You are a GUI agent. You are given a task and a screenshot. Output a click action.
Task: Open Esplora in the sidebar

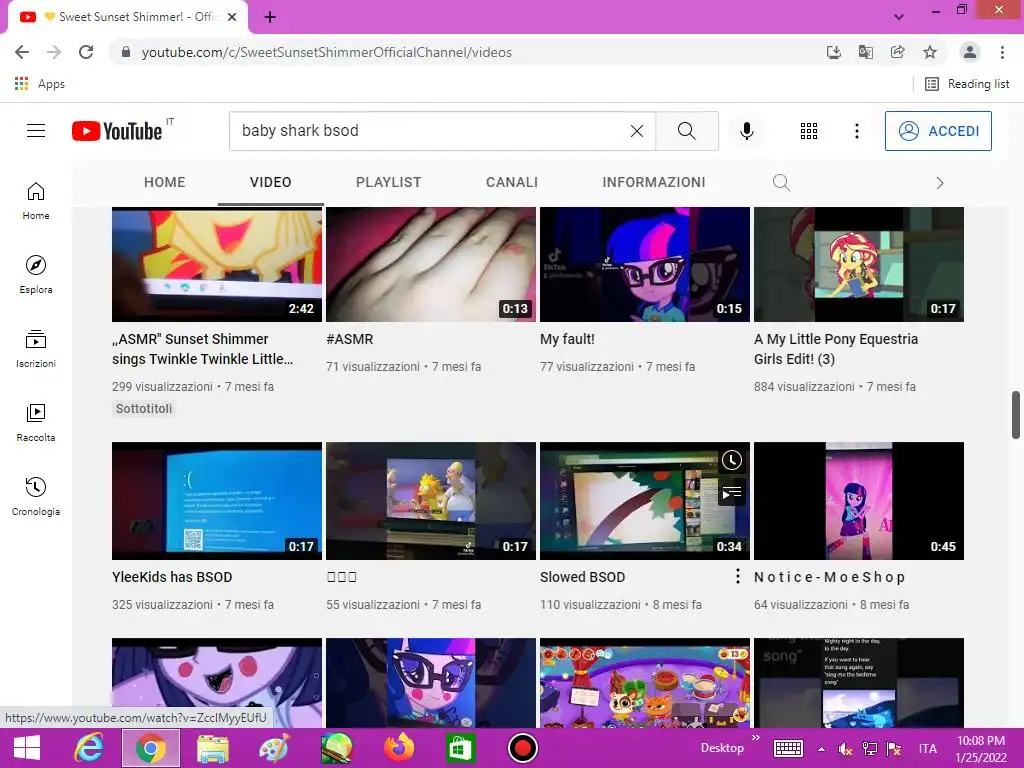point(36,274)
